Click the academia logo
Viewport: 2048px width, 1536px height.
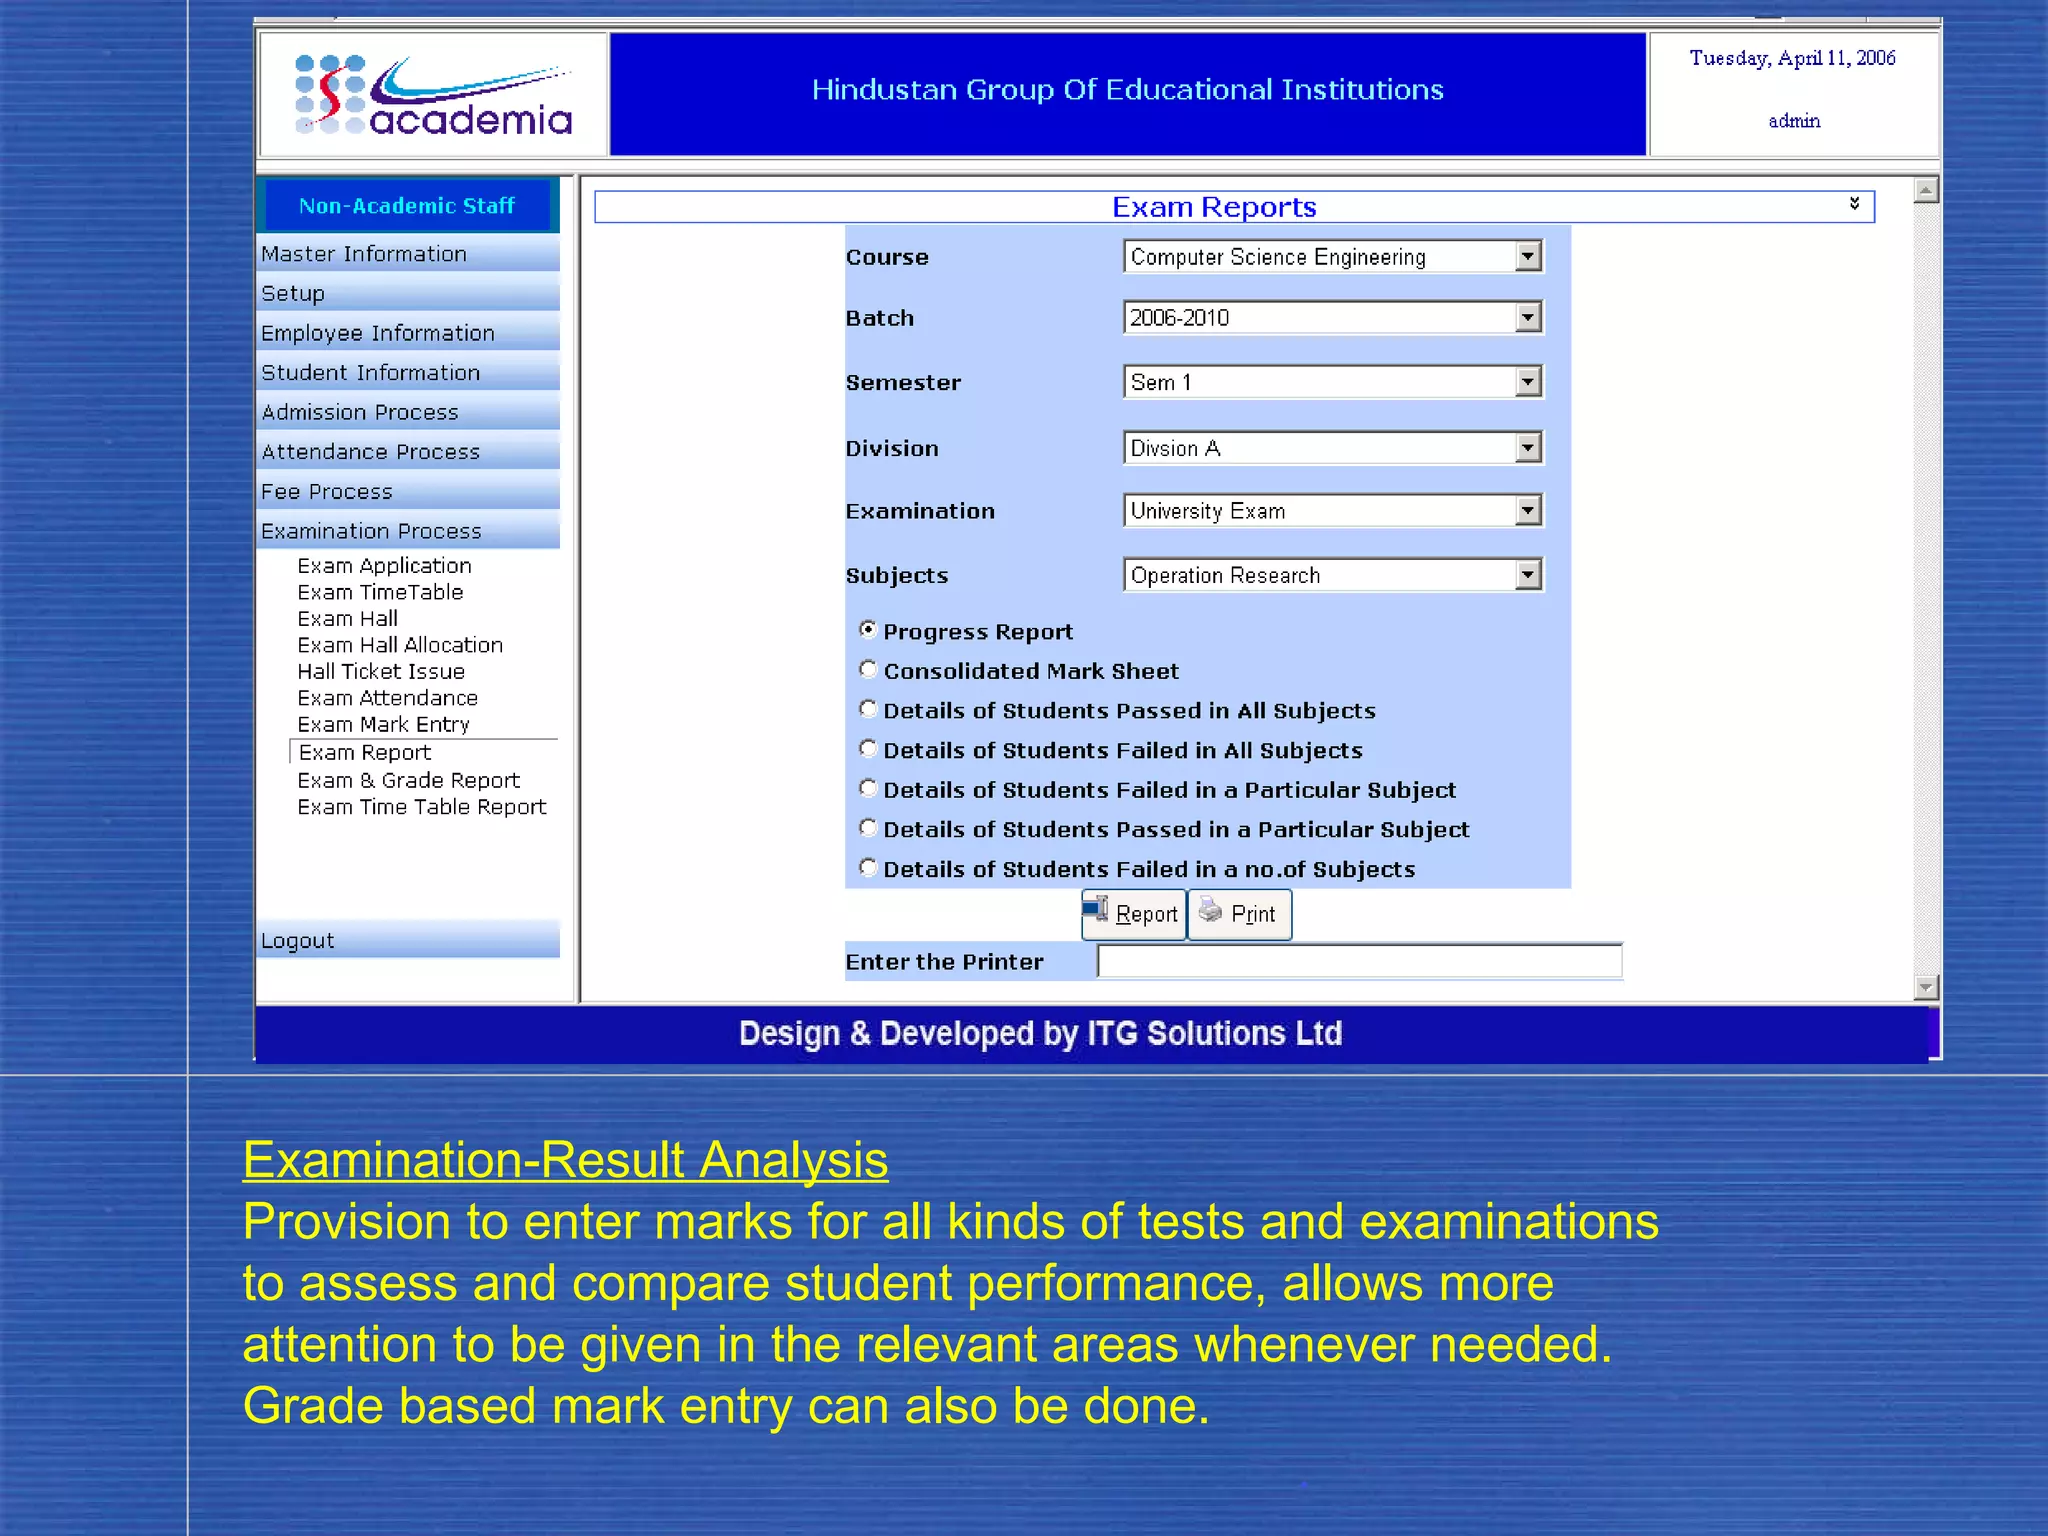click(433, 94)
